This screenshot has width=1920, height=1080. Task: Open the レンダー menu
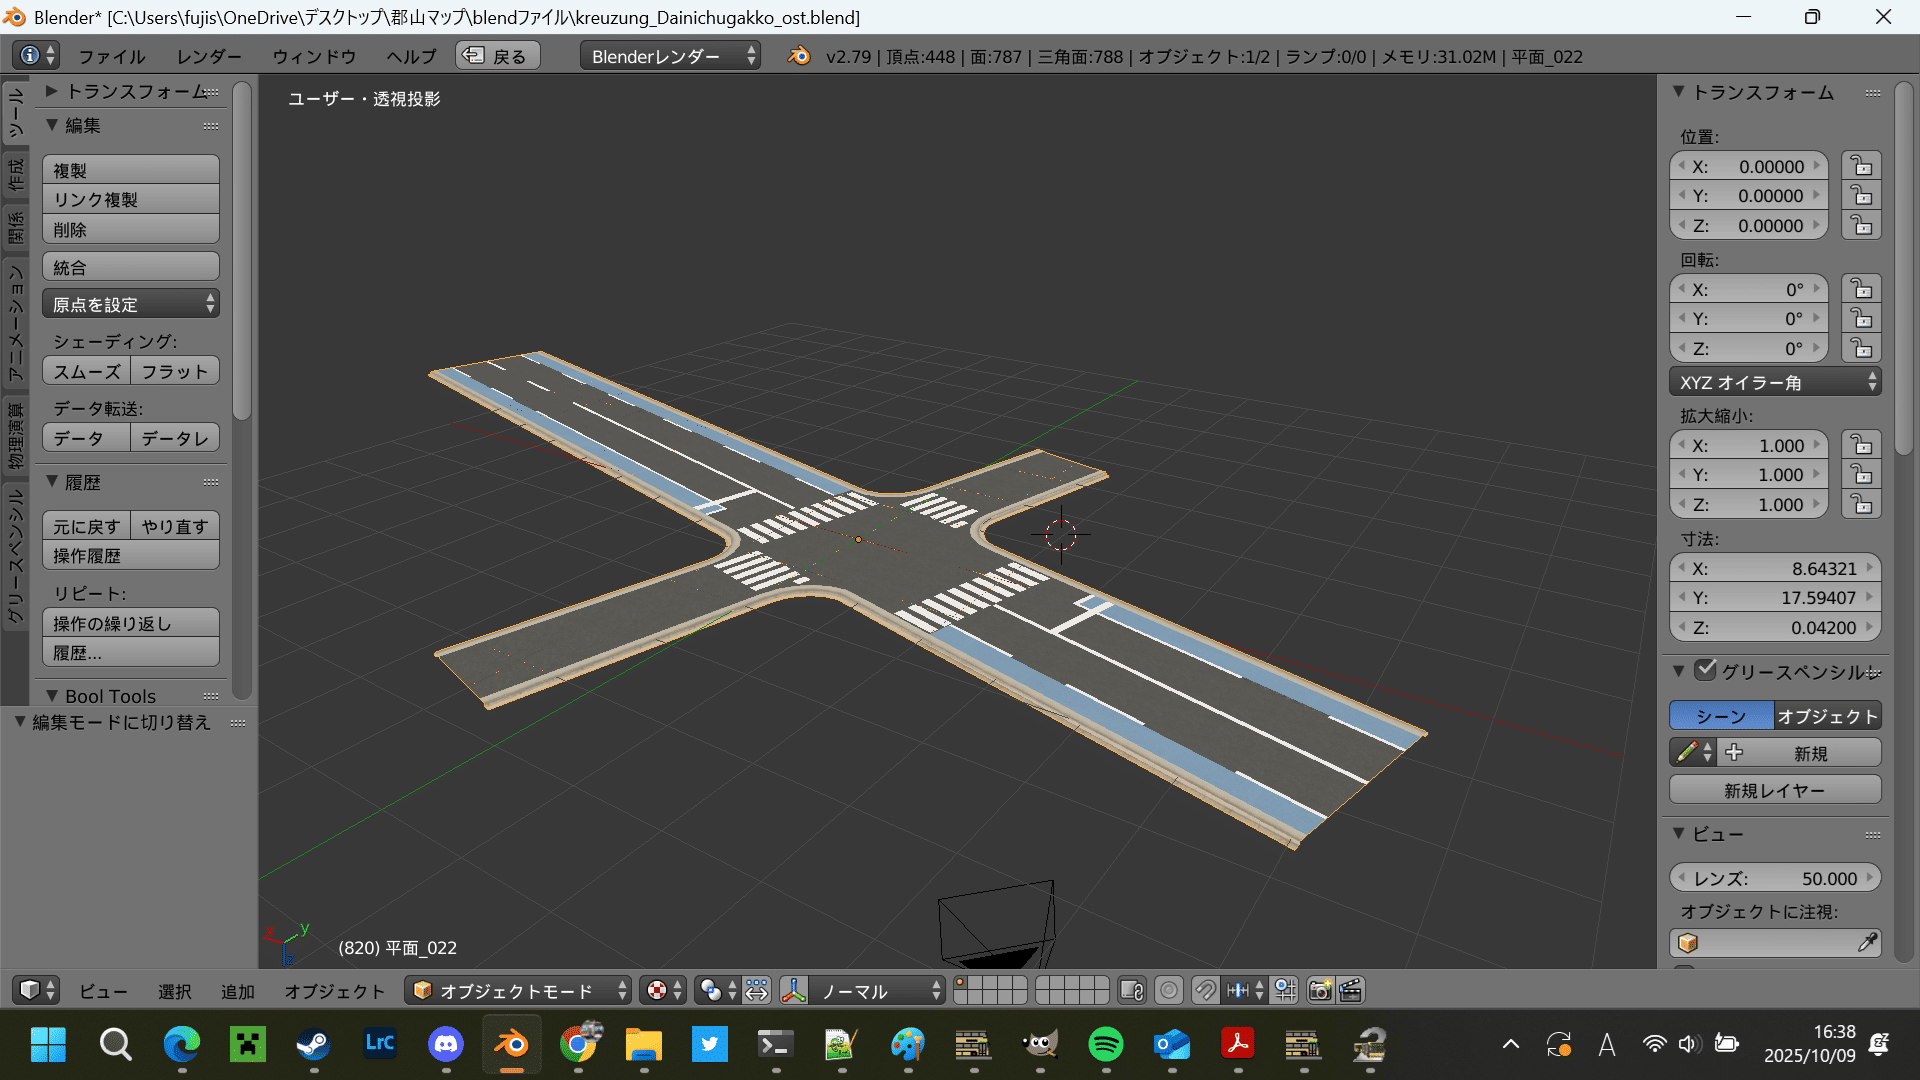(209, 56)
